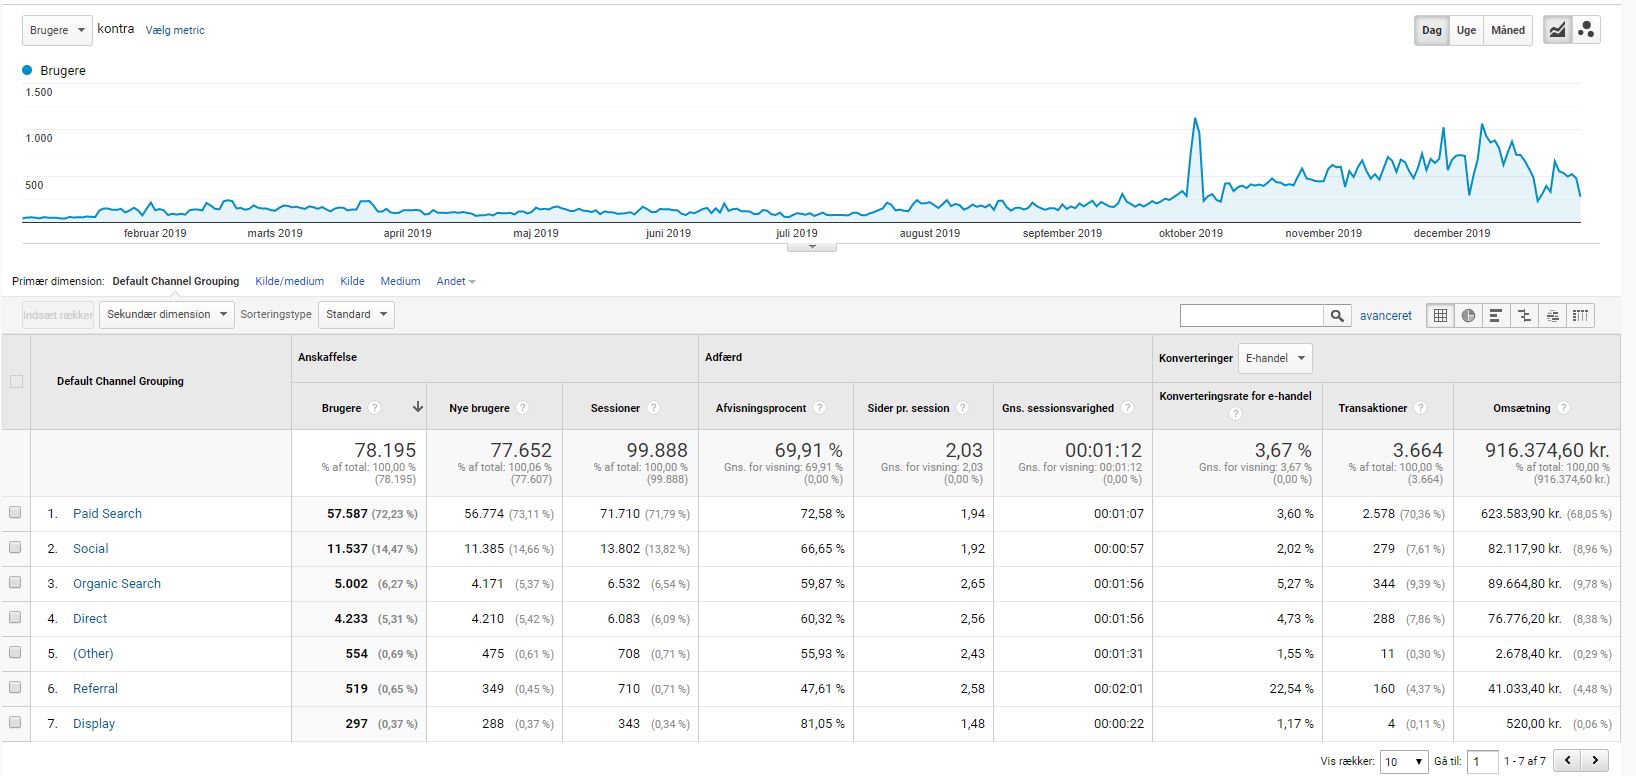Switch to the term cloud view icon
The image size is (1636, 776).
pos(1552,316)
